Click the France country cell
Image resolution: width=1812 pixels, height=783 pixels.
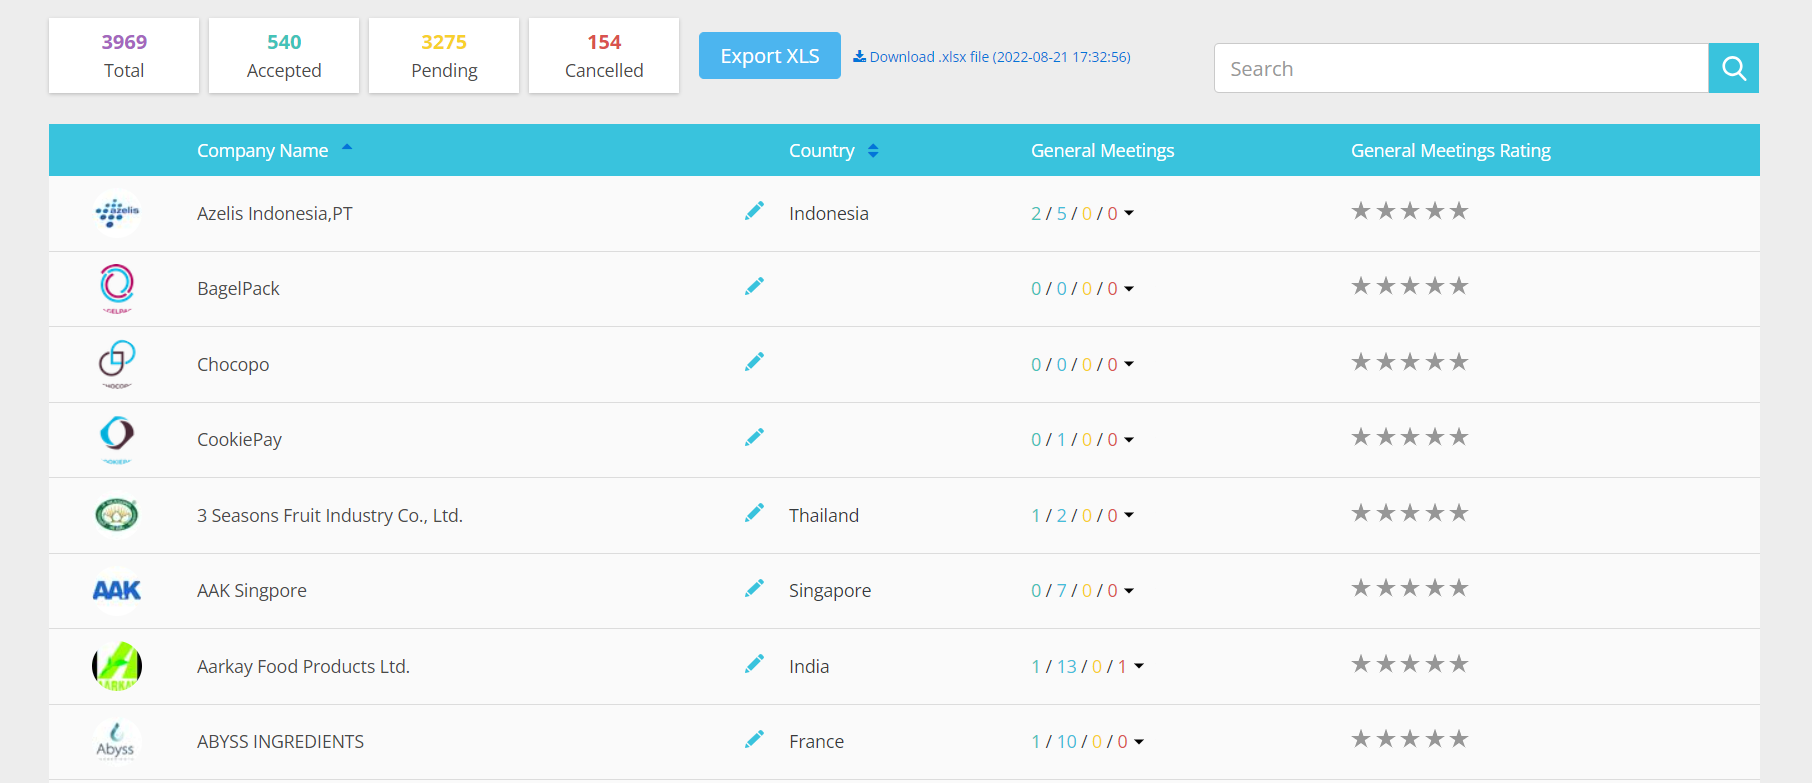(x=816, y=742)
